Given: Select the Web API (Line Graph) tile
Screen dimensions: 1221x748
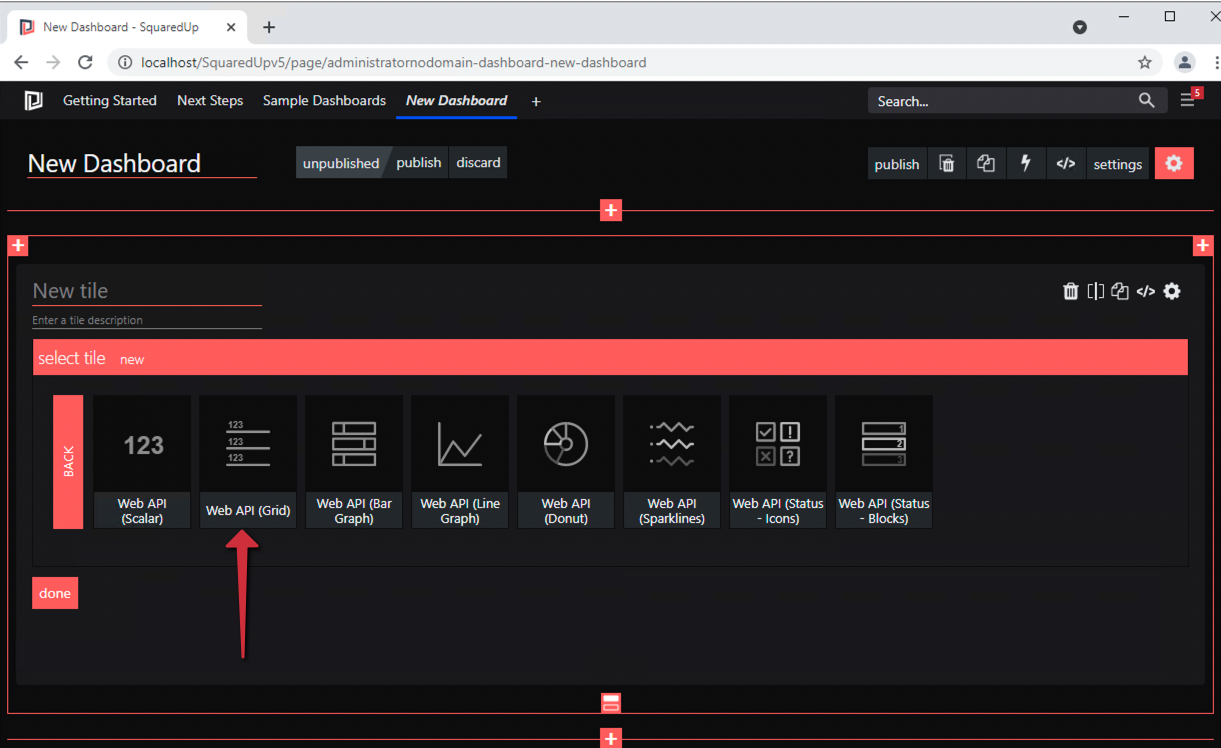Looking at the screenshot, I should pos(460,461).
